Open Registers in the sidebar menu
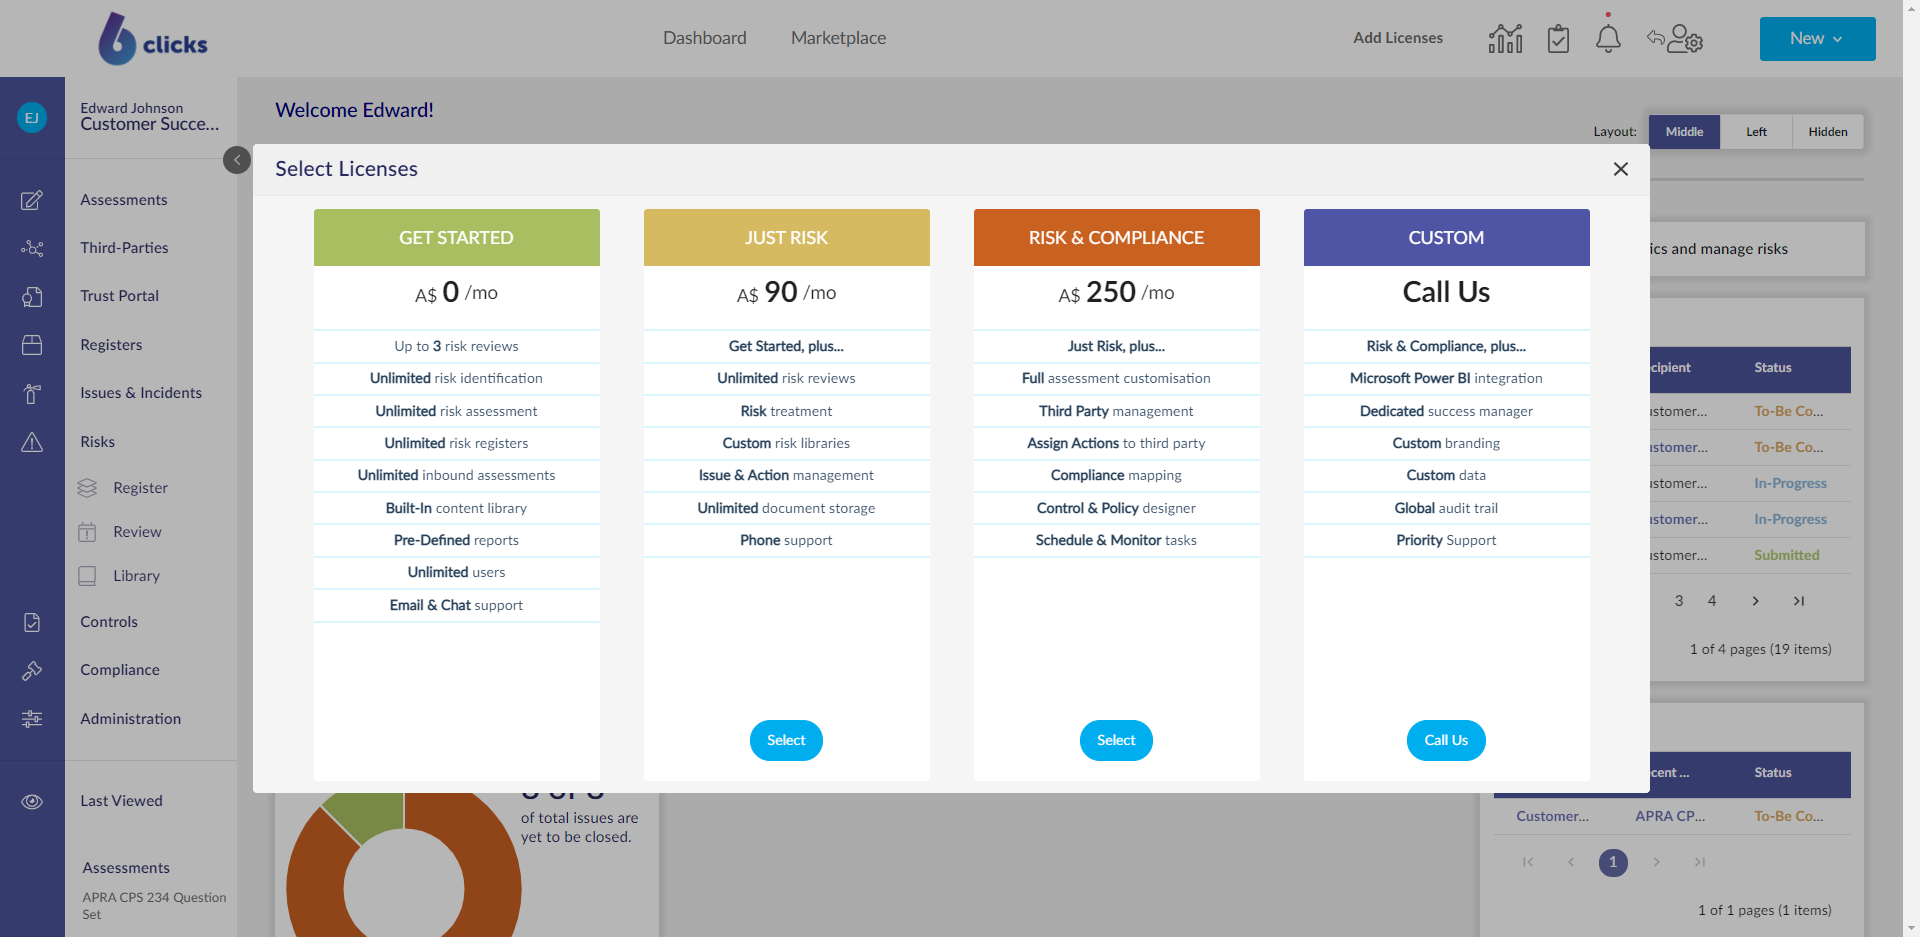This screenshot has height=937, width=1920. coord(111,345)
